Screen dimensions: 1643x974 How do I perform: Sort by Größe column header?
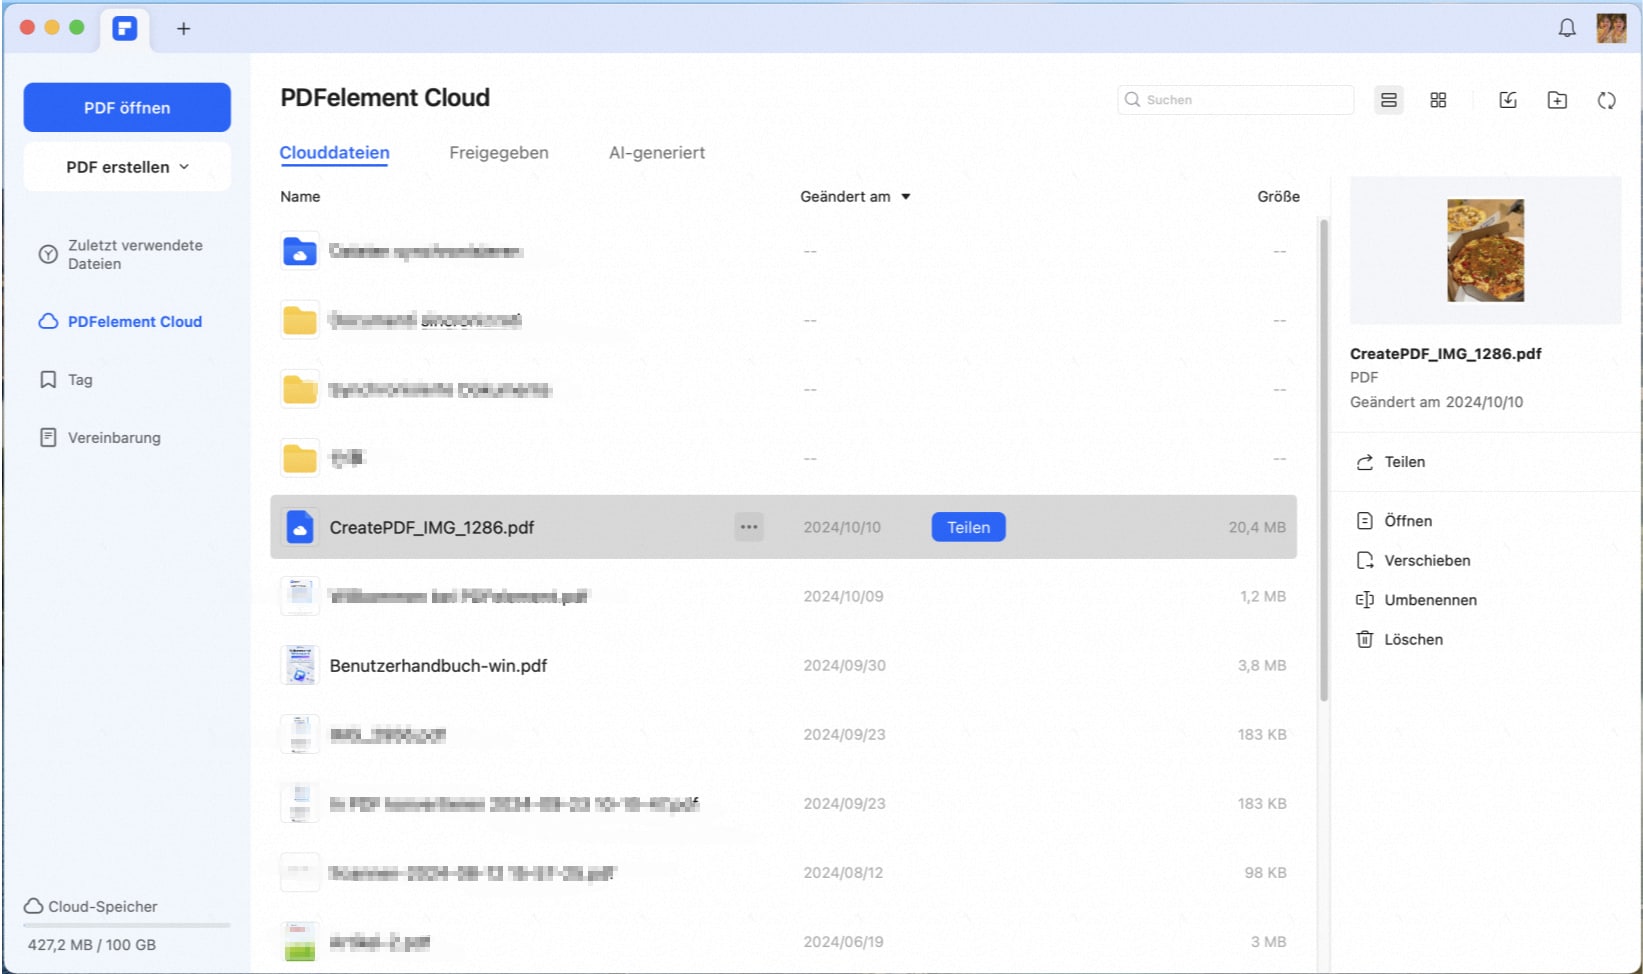tap(1278, 197)
